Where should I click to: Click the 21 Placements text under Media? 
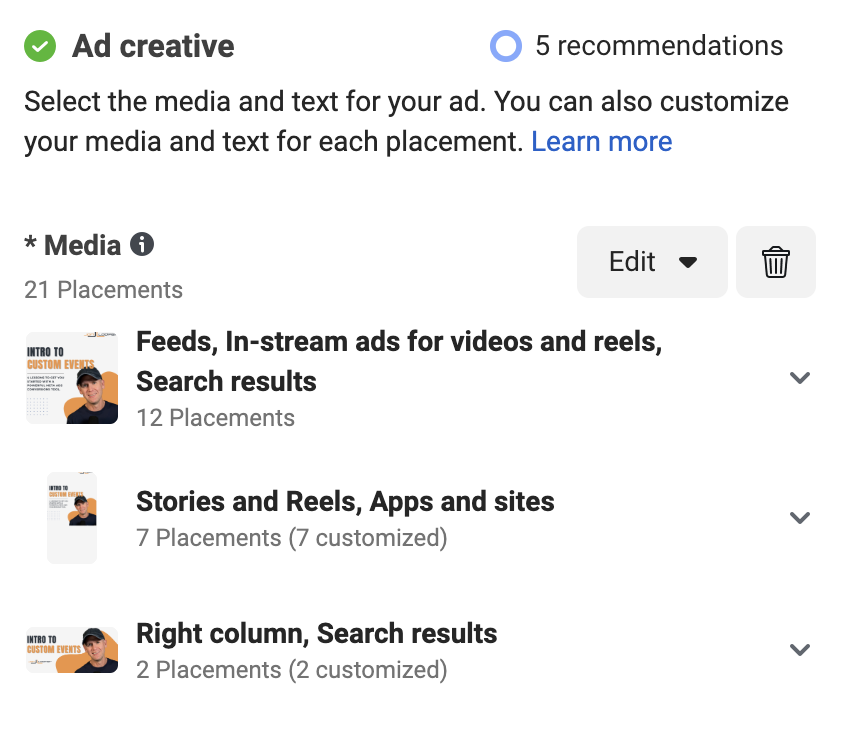103,290
